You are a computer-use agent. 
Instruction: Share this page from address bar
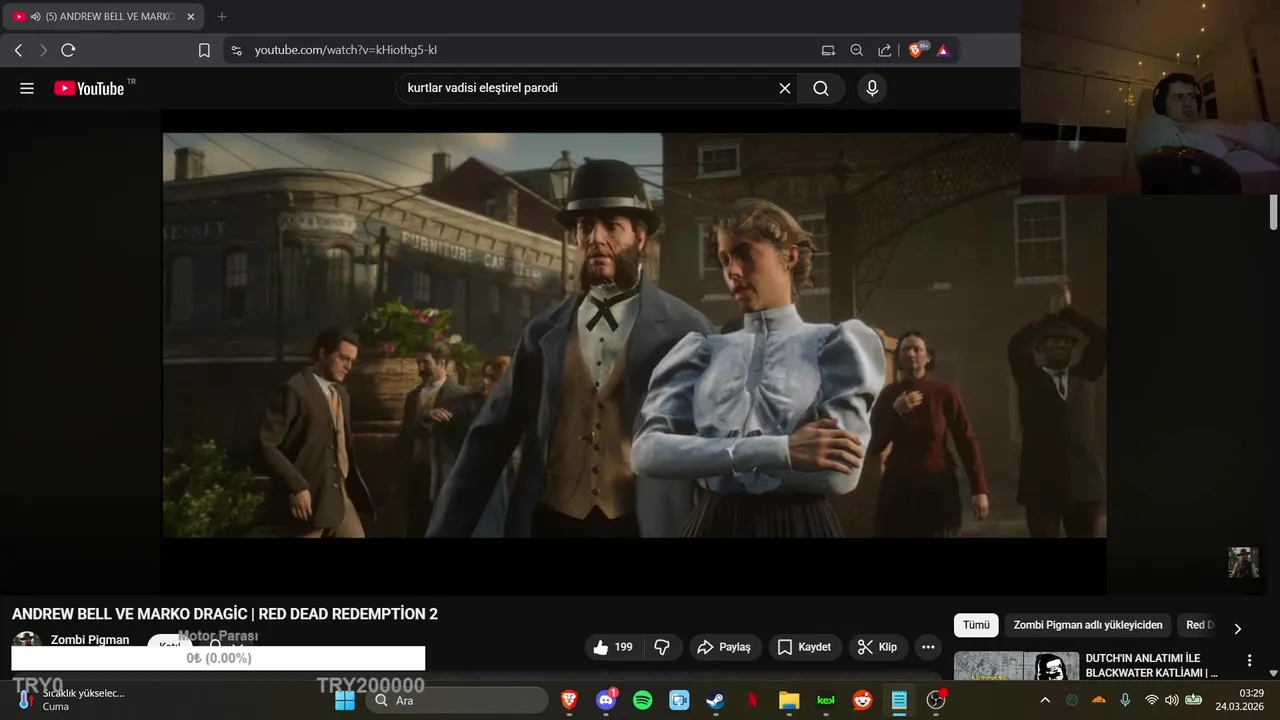coord(885,50)
